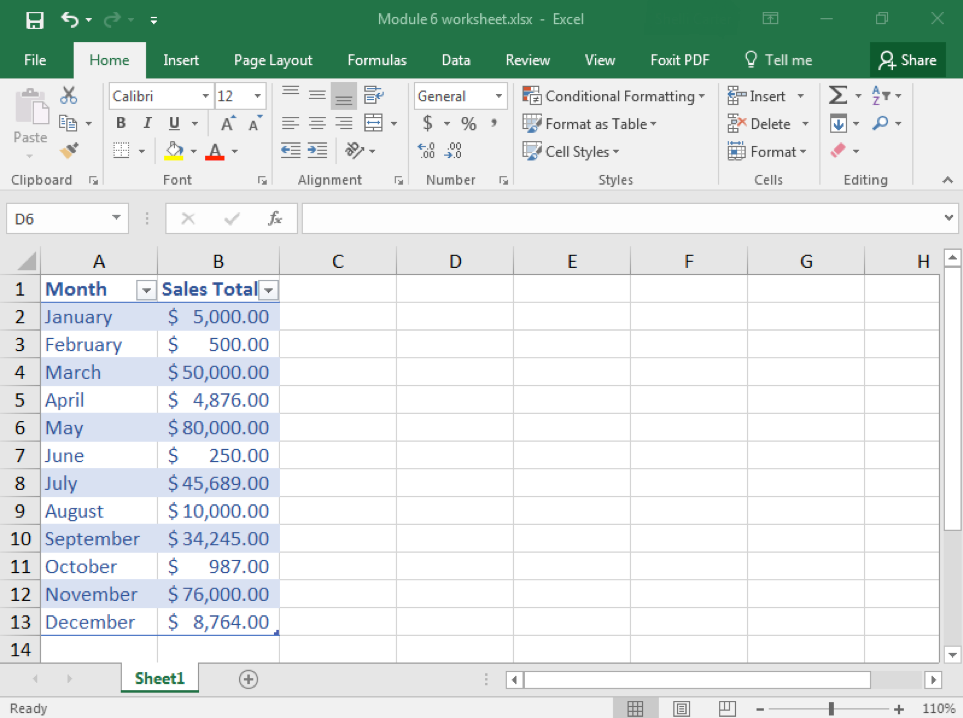Adjust the zoom slider at bottom right
Screen dimensions: 963x718
pos(830,707)
